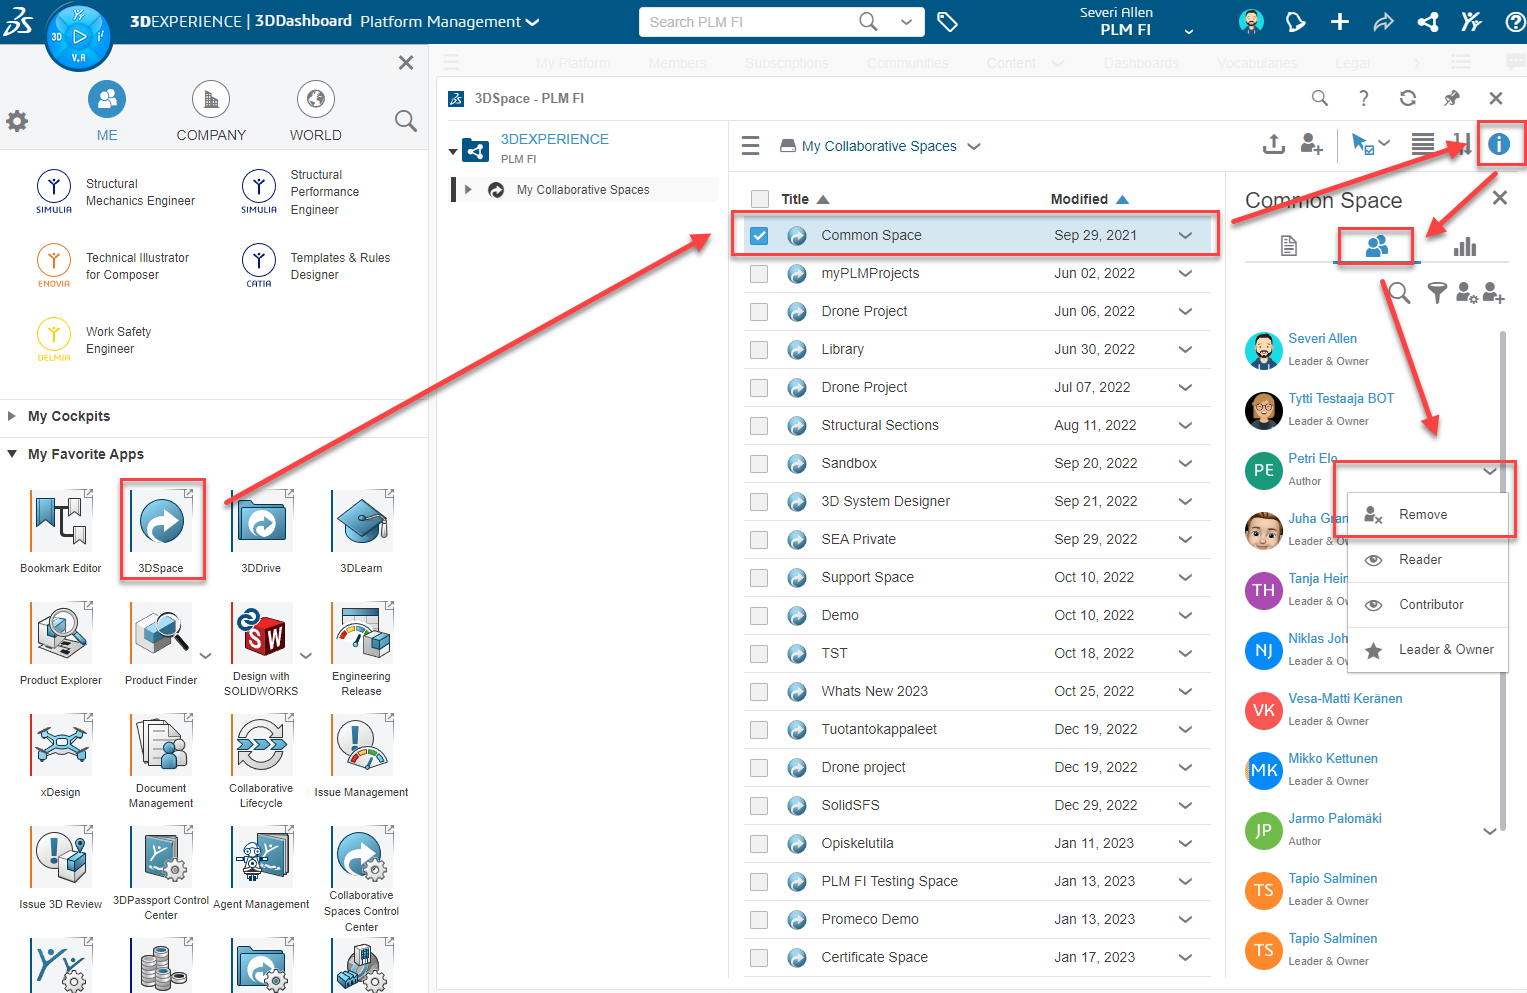Open Document Management app
Viewport: 1527px width, 993px height.
coord(161,745)
